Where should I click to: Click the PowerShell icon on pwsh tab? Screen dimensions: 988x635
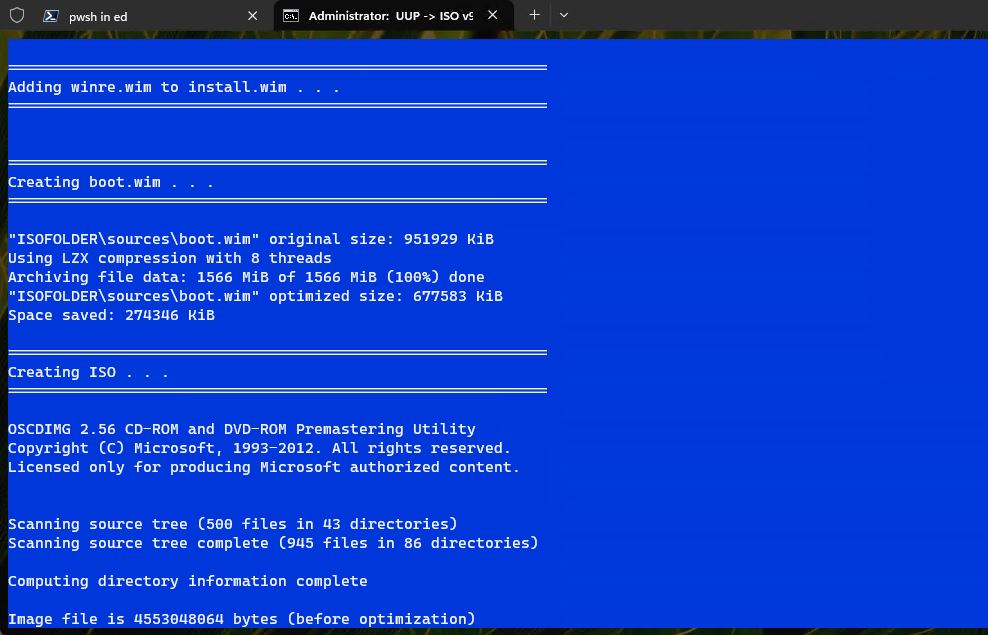[x=50, y=16]
